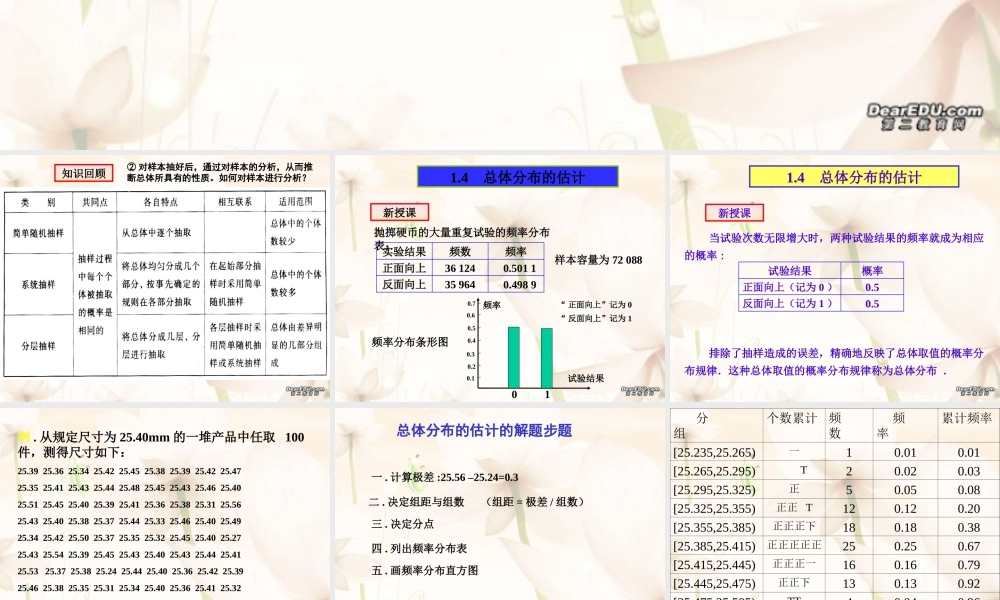Click the （组距 = 极差 / 组数）formula note
Viewport: 1000px width, 600px height.
coord(534,502)
